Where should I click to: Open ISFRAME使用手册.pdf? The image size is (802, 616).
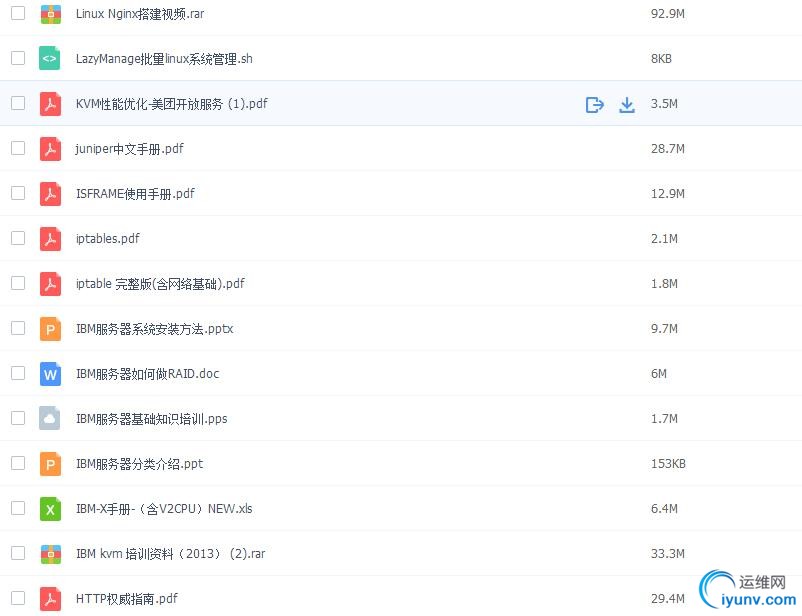pos(135,194)
